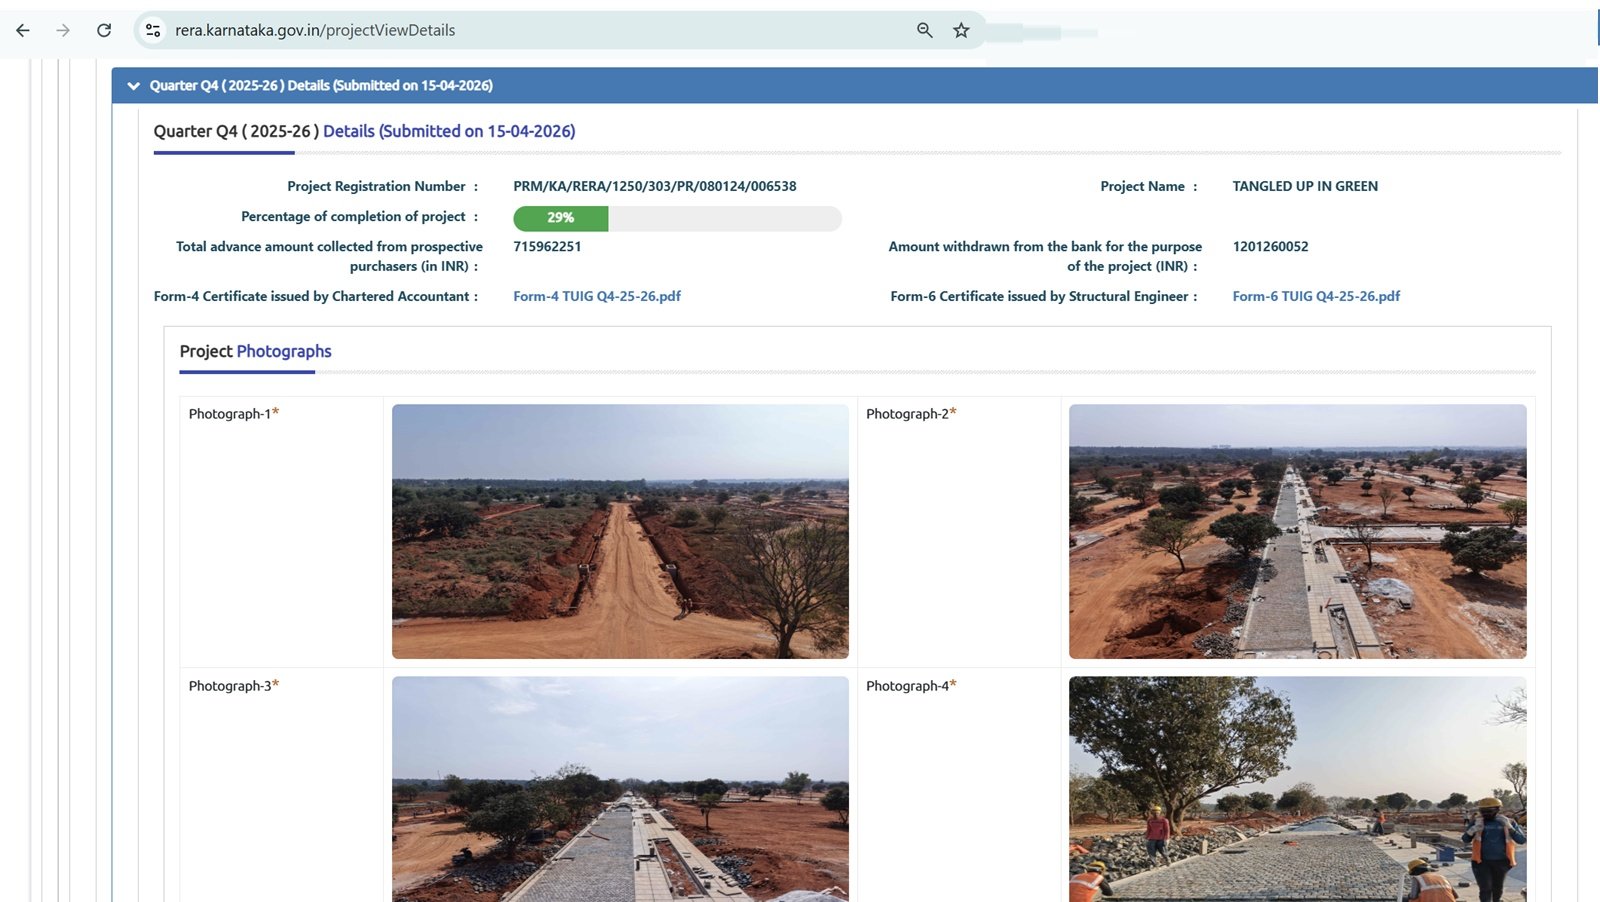Open Form-4 TUIG Q4-25-26.pdf link
The image size is (1600, 902).
click(596, 296)
